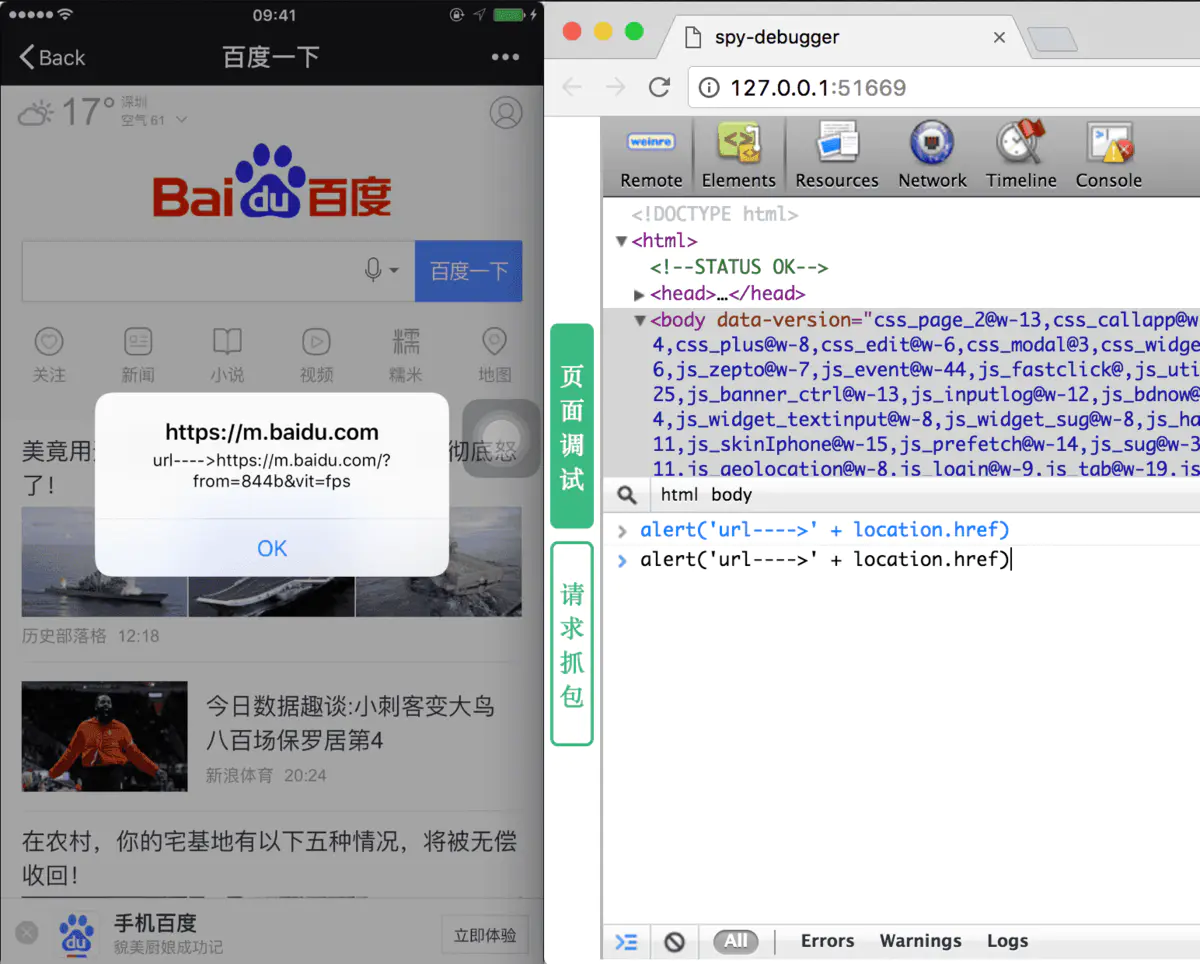The width and height of the screenshot is (1200, 964).
Task: Filter console by Errors
Action: 827,941
